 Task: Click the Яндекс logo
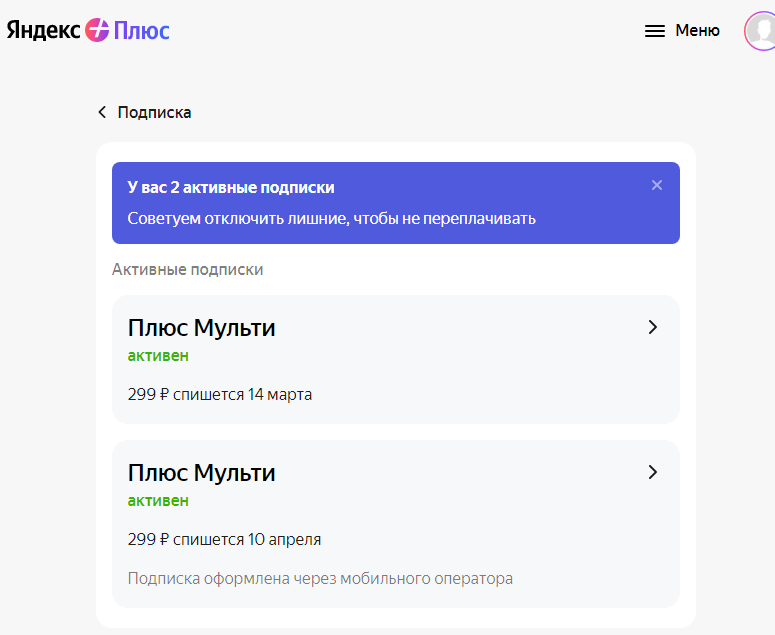[x=44, y=30]
